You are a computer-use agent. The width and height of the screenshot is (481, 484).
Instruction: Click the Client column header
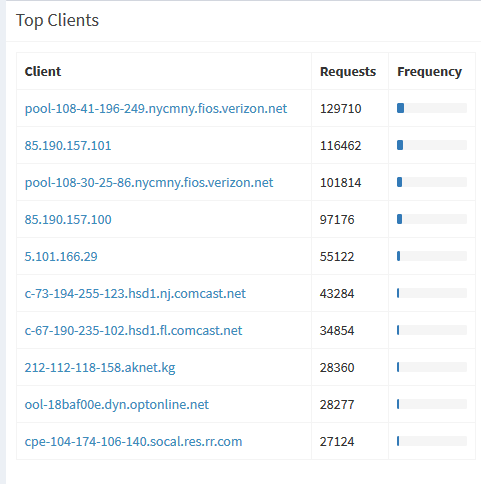coord(43,71)
